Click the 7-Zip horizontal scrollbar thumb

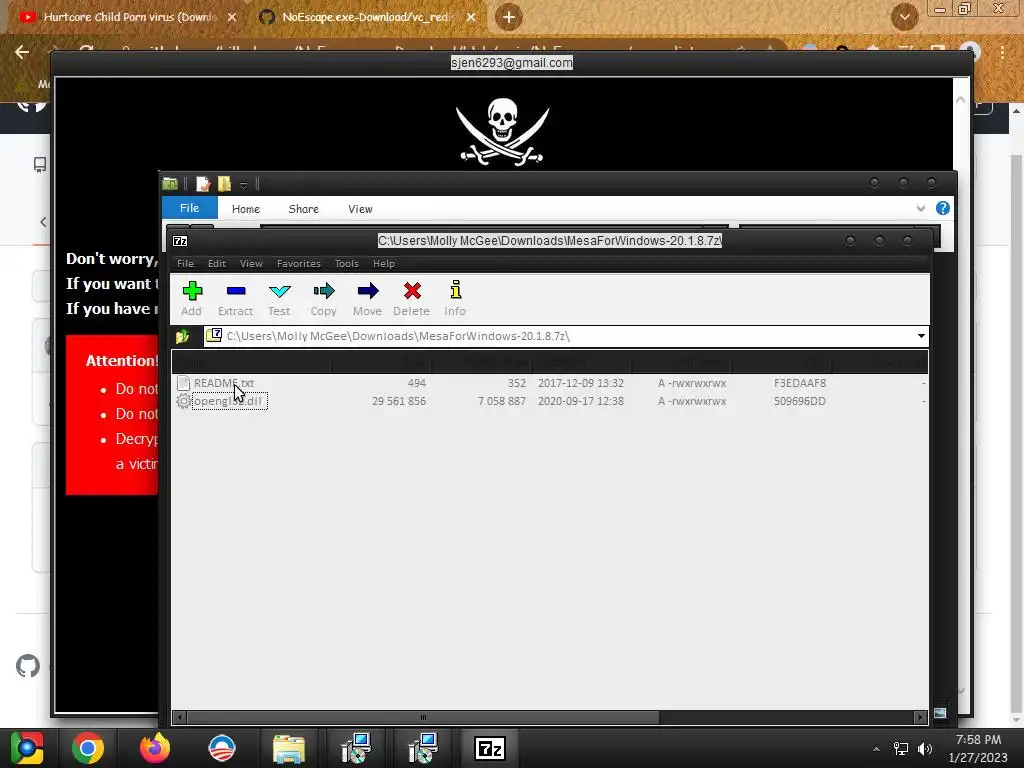click(x=423, y=717)
